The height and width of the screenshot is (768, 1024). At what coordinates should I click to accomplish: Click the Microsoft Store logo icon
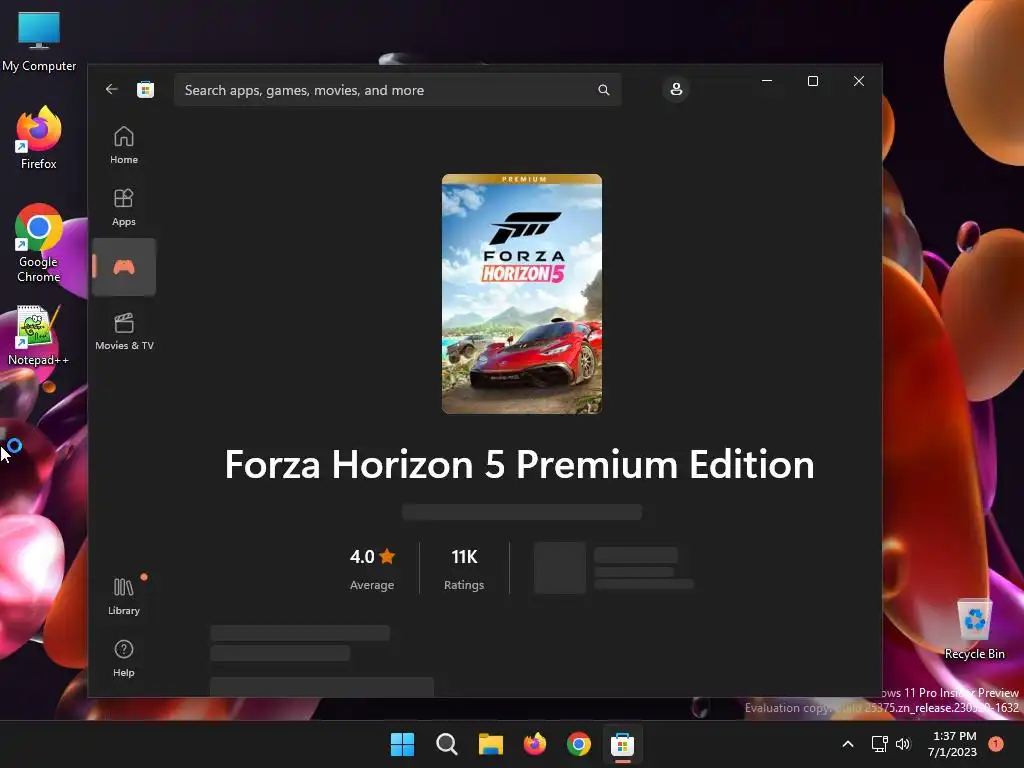coord(146,89)
